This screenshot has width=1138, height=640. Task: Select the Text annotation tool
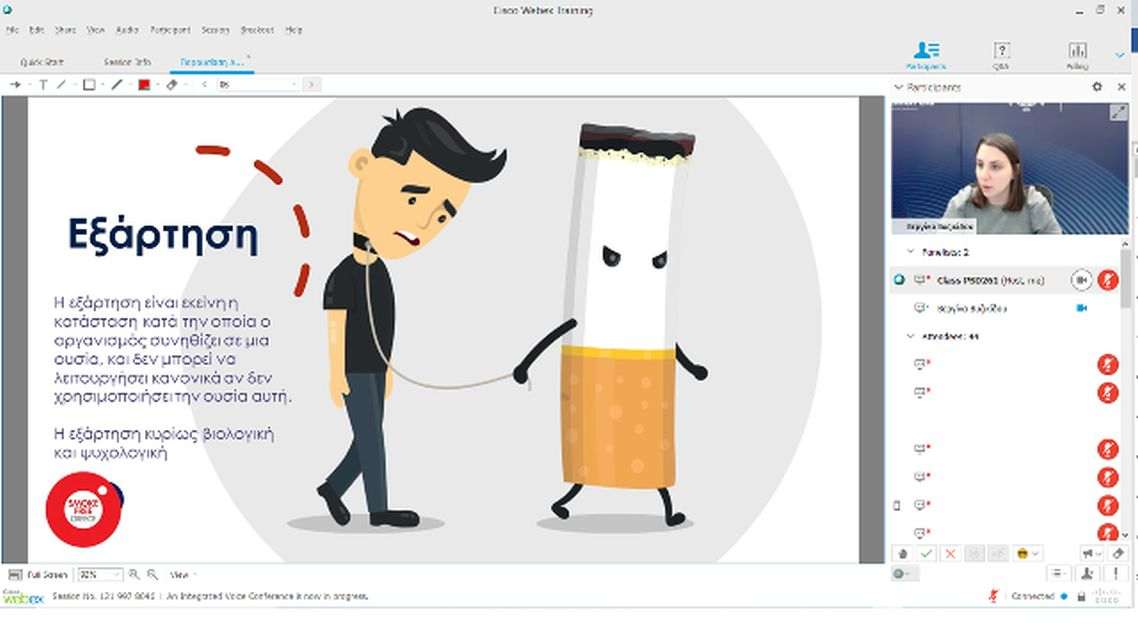tap(44, 85)
